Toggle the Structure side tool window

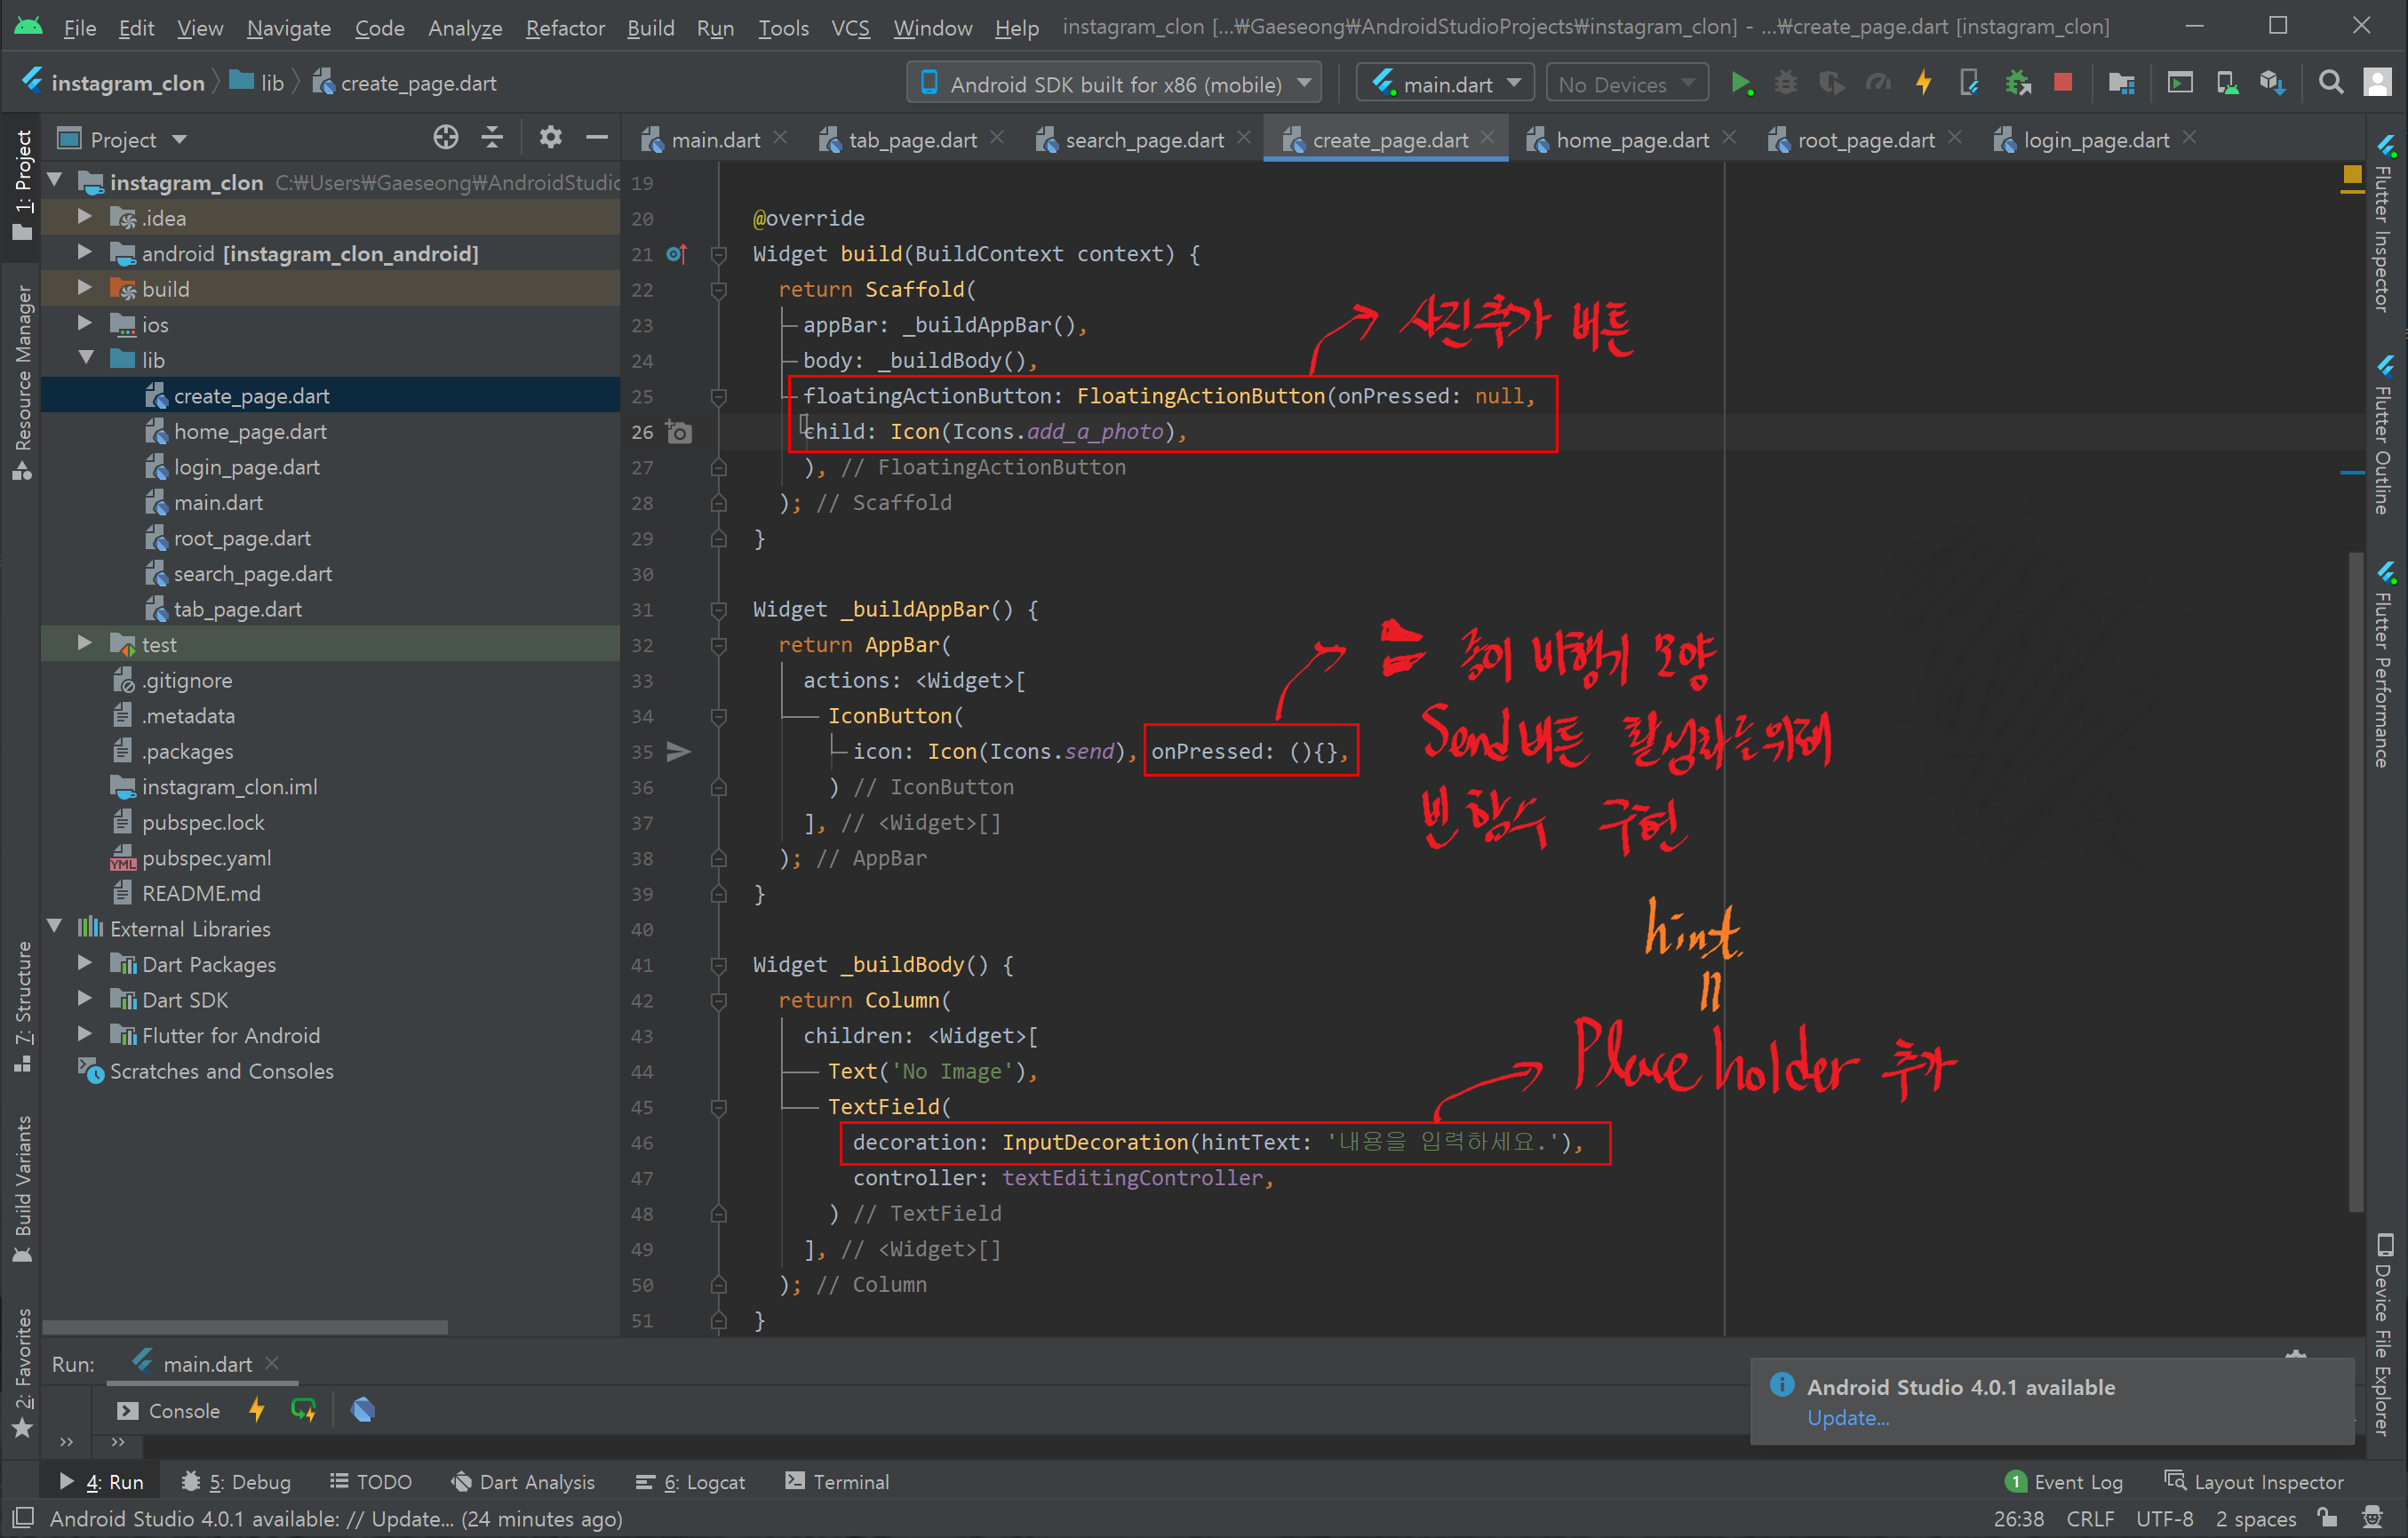click(22, 1007)
